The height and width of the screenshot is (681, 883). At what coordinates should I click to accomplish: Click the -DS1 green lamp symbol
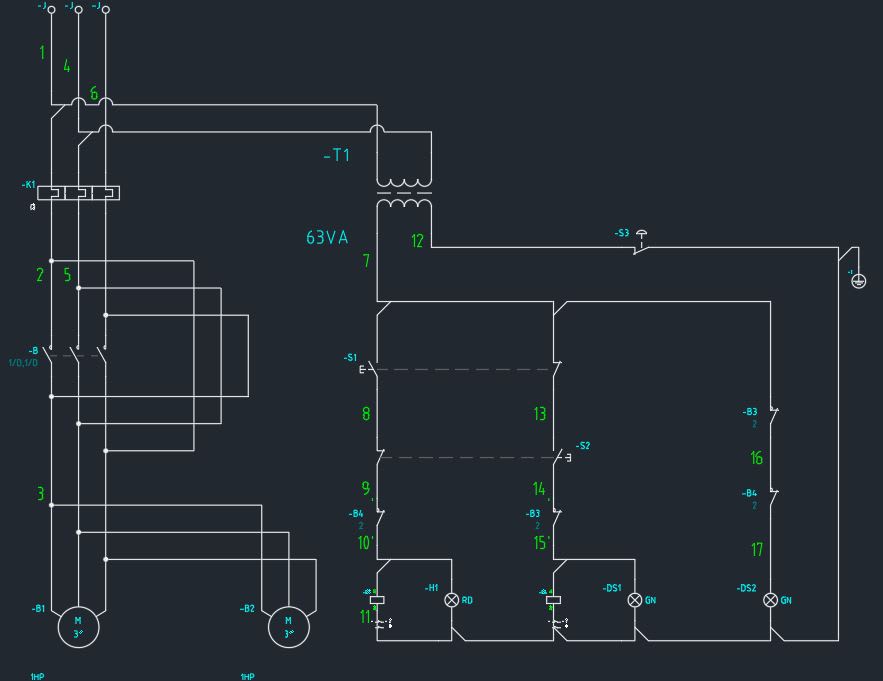pyautogui.click(x=635, y=600)
